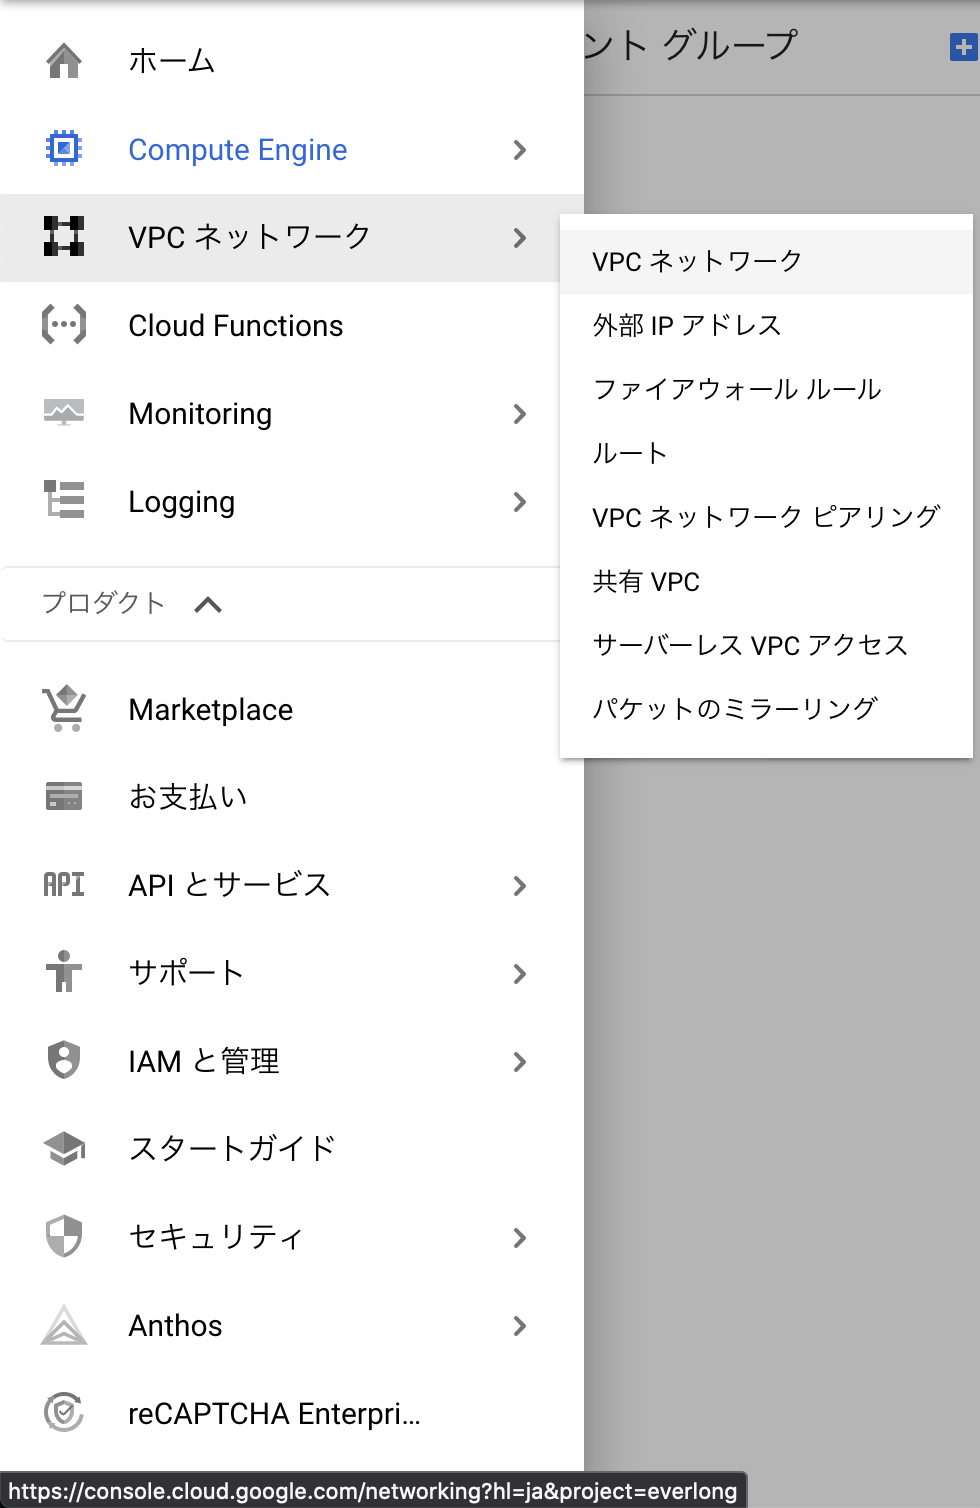Screen dimensions: 980x1508
Task: Click the セキュリティ label in sidebar
Action: pos(216,1237)
